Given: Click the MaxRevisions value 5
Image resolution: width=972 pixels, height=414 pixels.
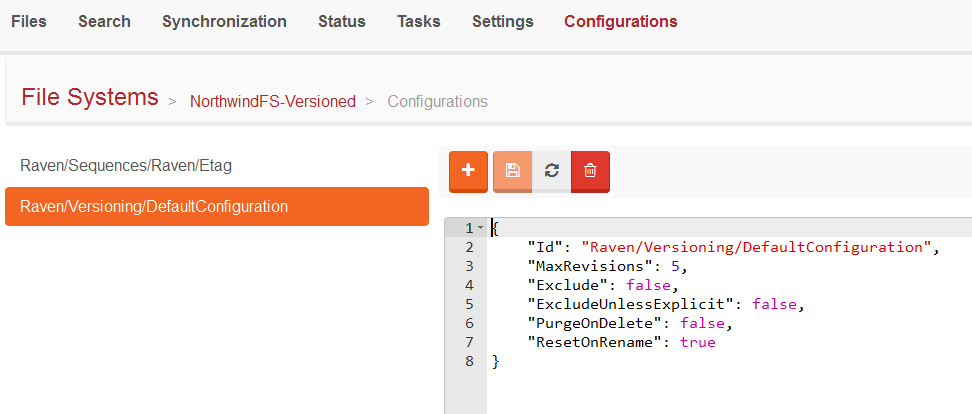Looking at the screenshot, I should pos(676,266).
